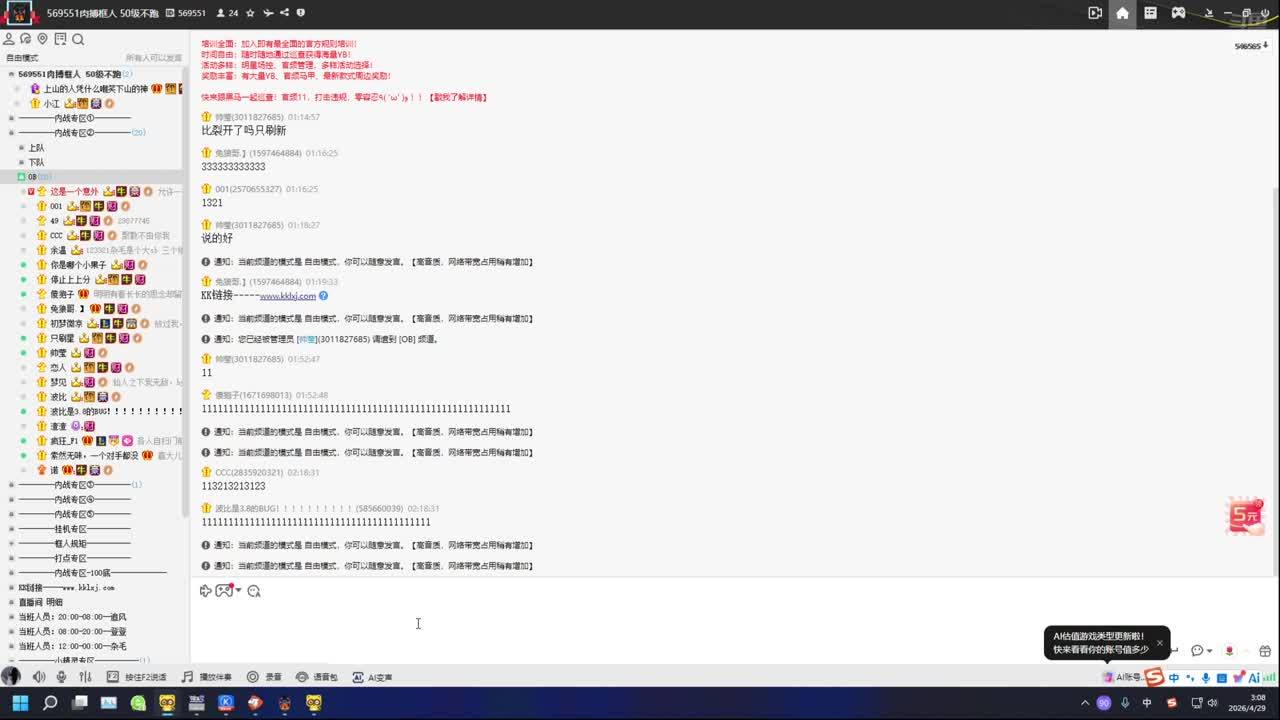This screenshot has width=1280, height=720.
Task: Open emoji picker in chat toolbar
Action: click(254, 591)
